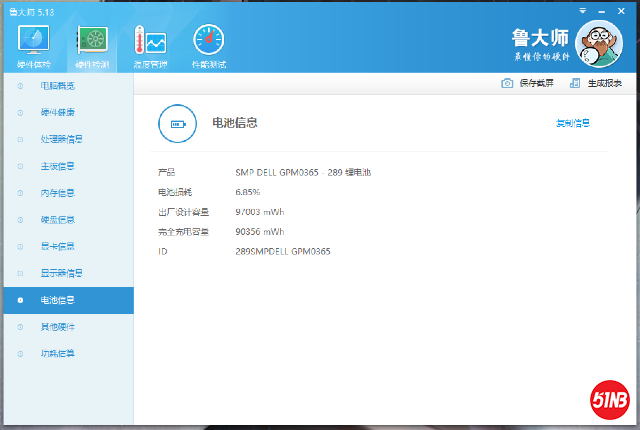Open the title bar dropdown menu arrow
The width and height of the screenshot is (640, 430).
pos(584,8)
